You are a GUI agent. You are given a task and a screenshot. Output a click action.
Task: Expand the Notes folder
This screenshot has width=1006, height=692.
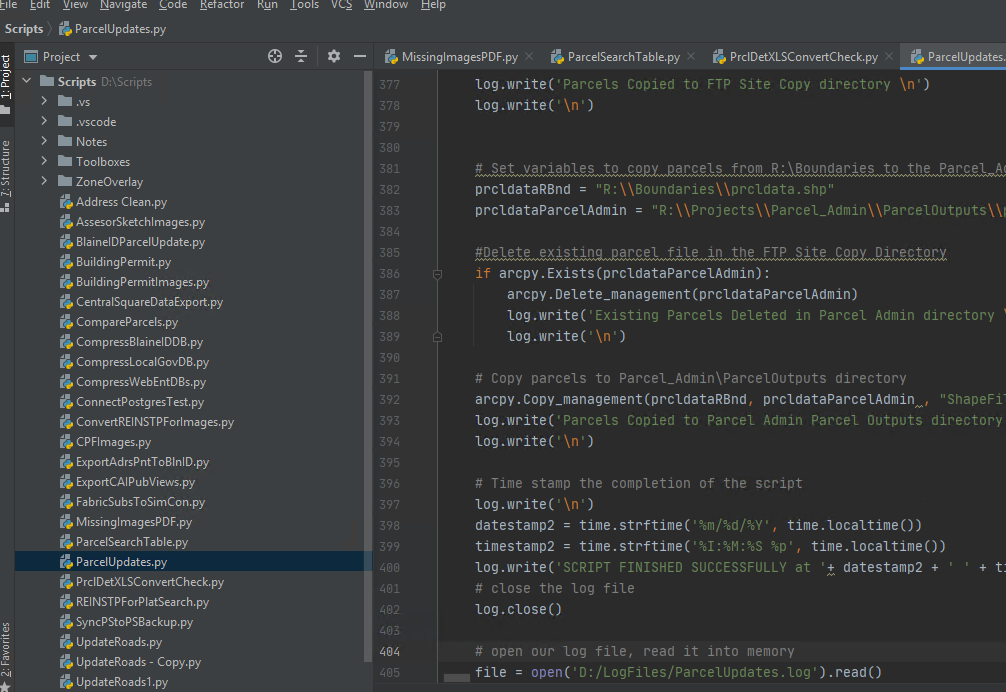[44, 142]
